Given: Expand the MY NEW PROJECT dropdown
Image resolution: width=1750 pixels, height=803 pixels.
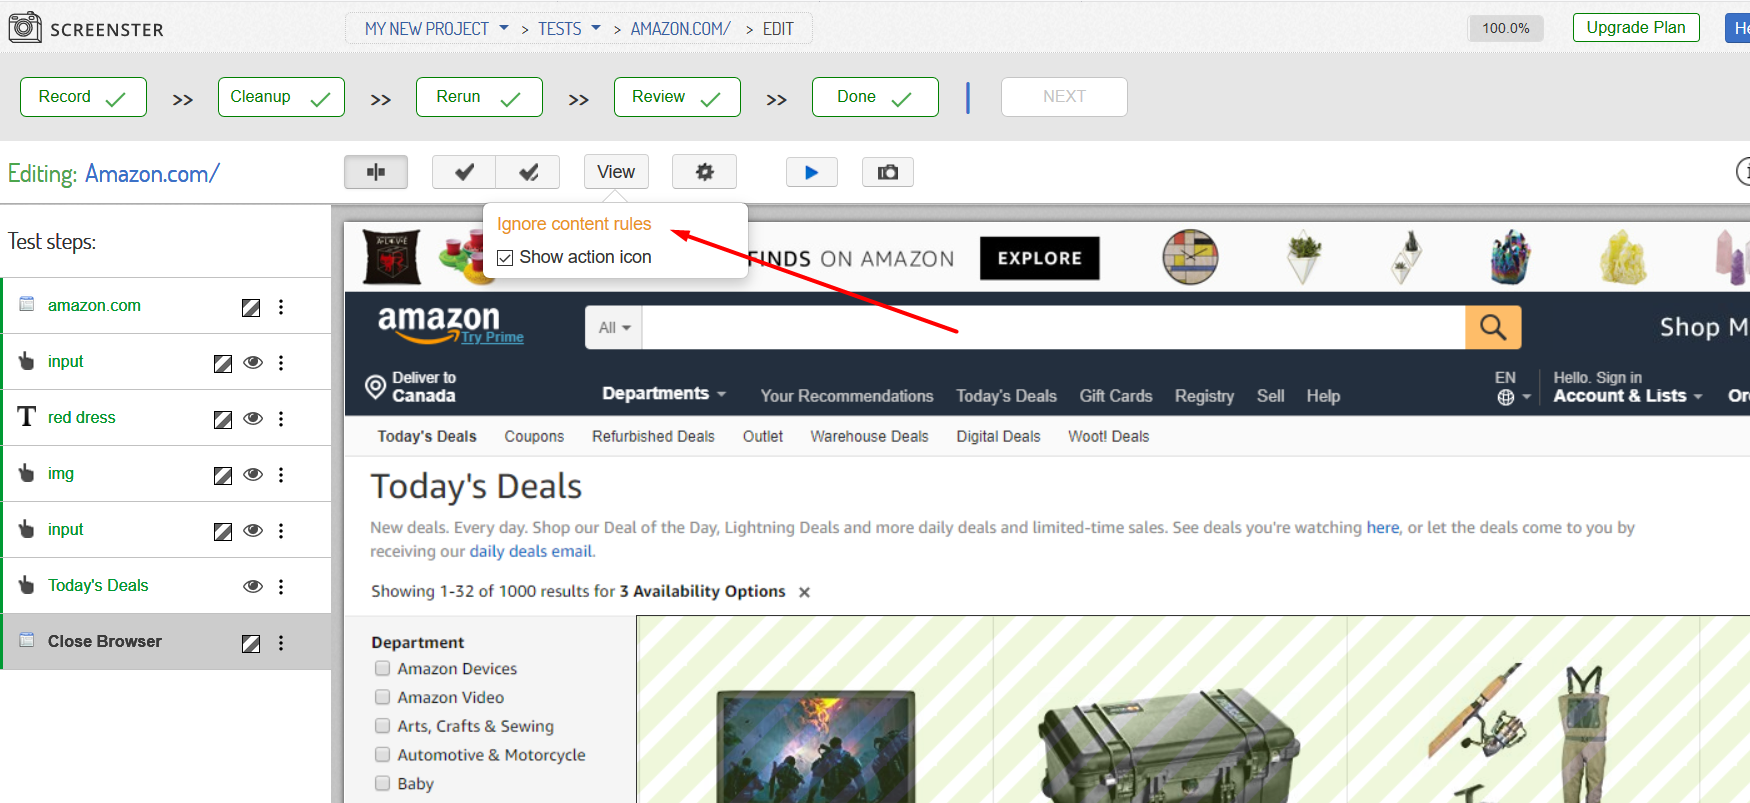Looking at the screenshot, I should click(x=504, y=28).
